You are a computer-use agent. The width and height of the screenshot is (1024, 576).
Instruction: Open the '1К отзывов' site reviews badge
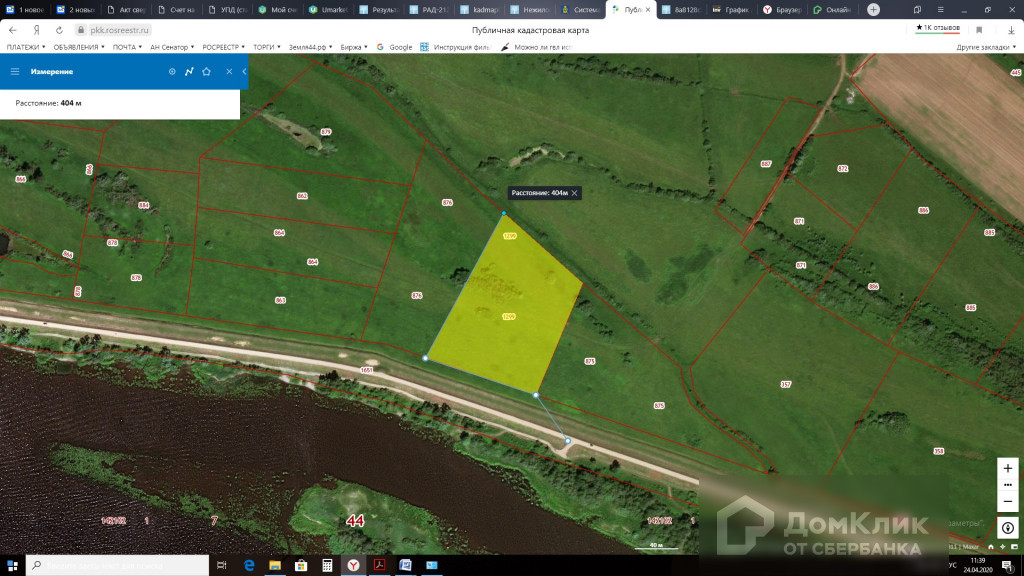pyautogui.click(x=938, y=28)
